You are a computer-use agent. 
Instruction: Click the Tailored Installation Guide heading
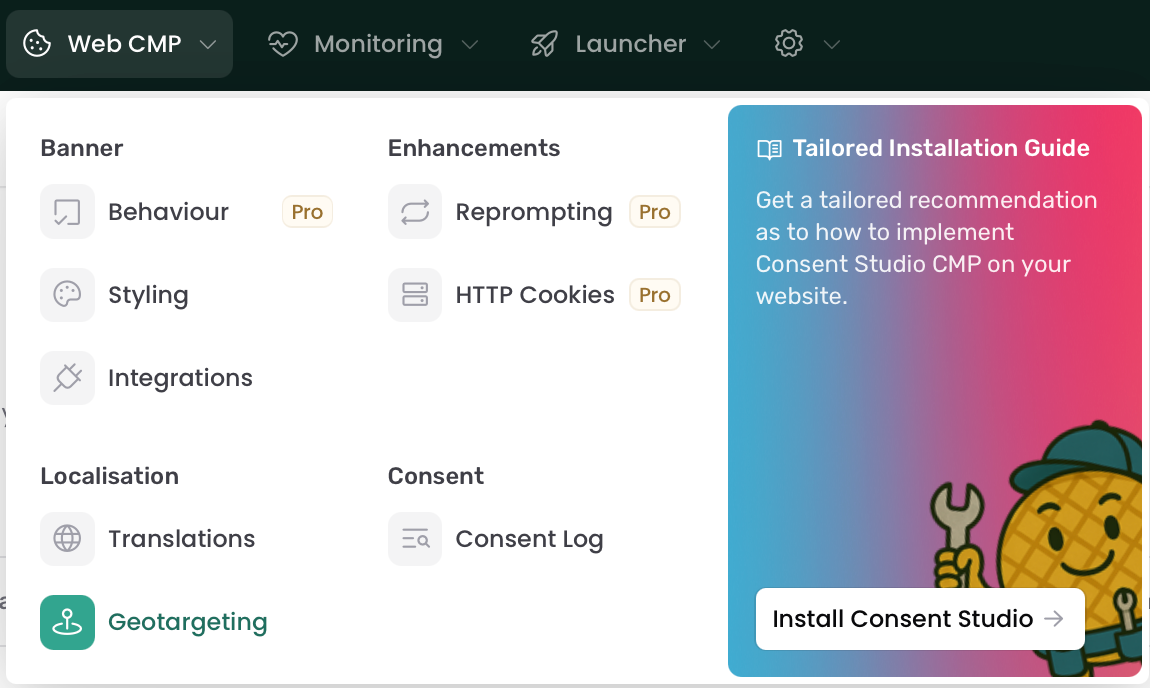pos(941,148)
